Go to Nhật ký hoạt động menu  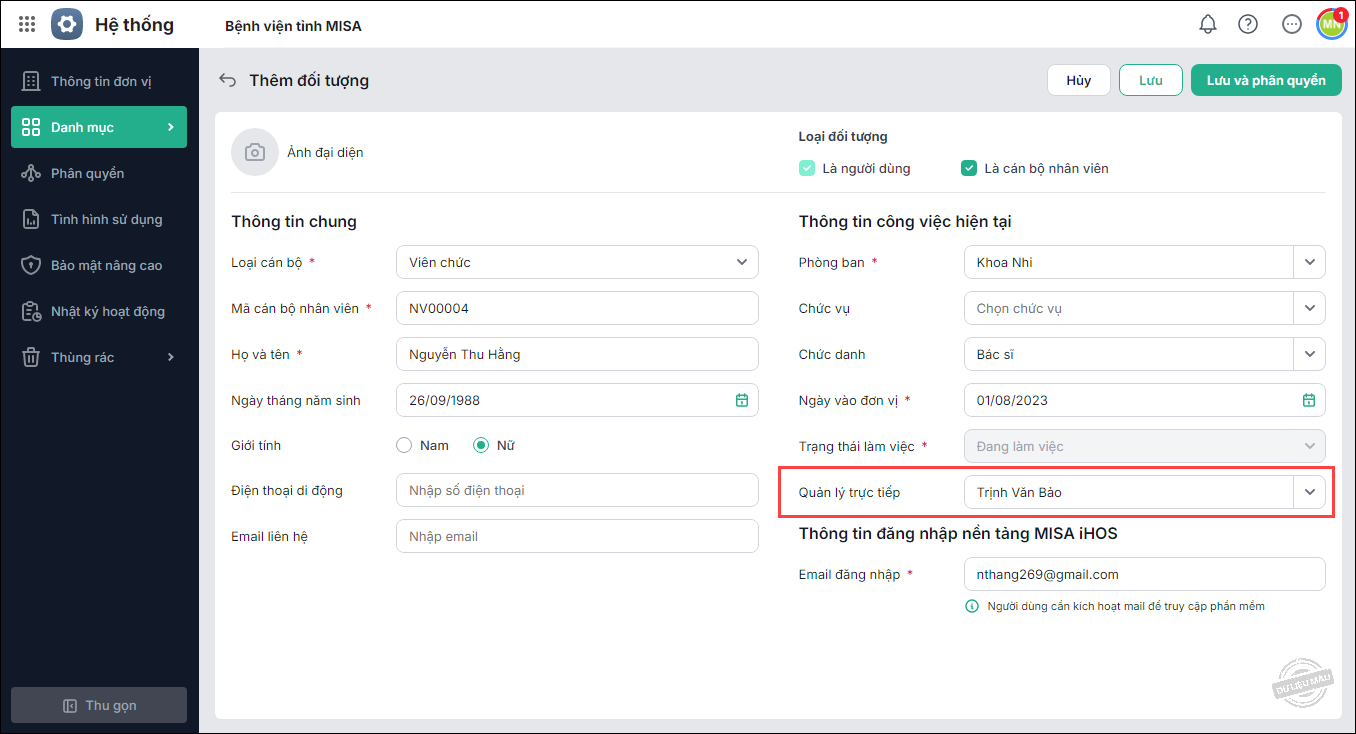point(107,311)
